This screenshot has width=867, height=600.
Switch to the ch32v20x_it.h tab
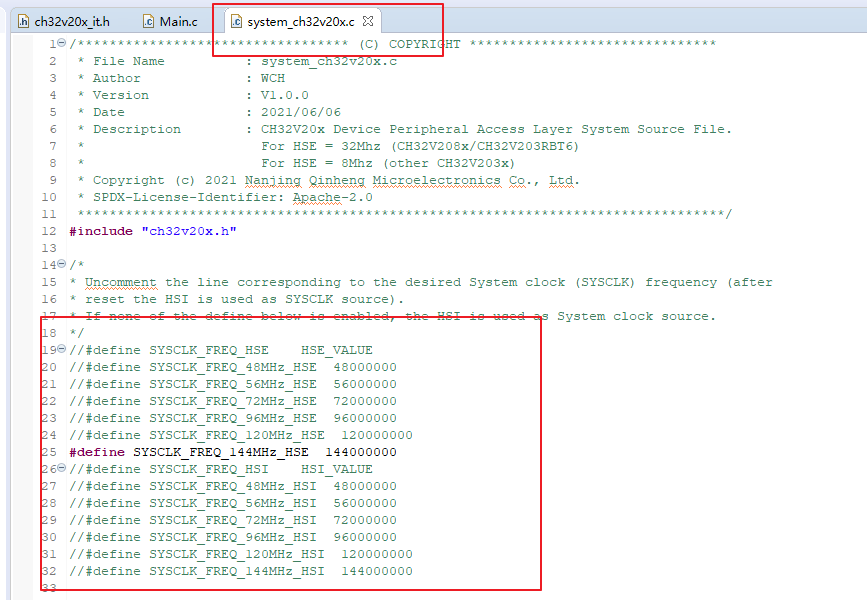[71, 21]
